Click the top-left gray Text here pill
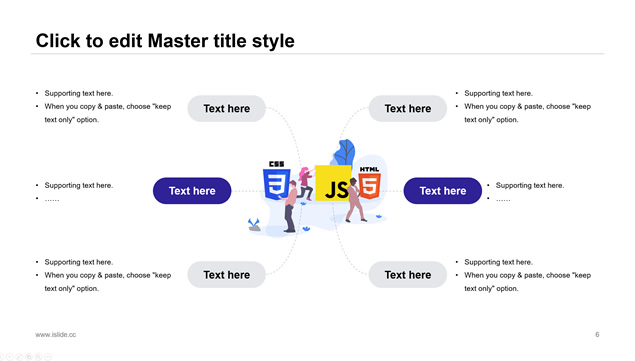 pos(226,109)
